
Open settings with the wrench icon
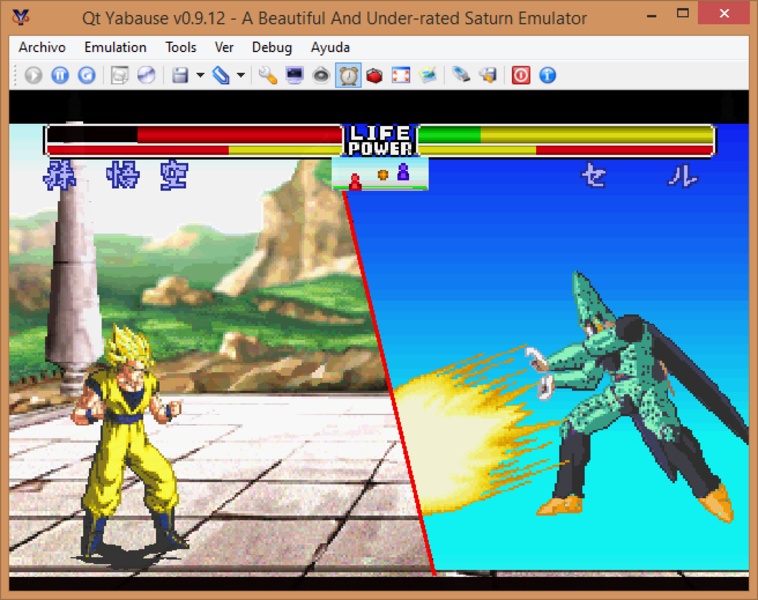point(268,75)
